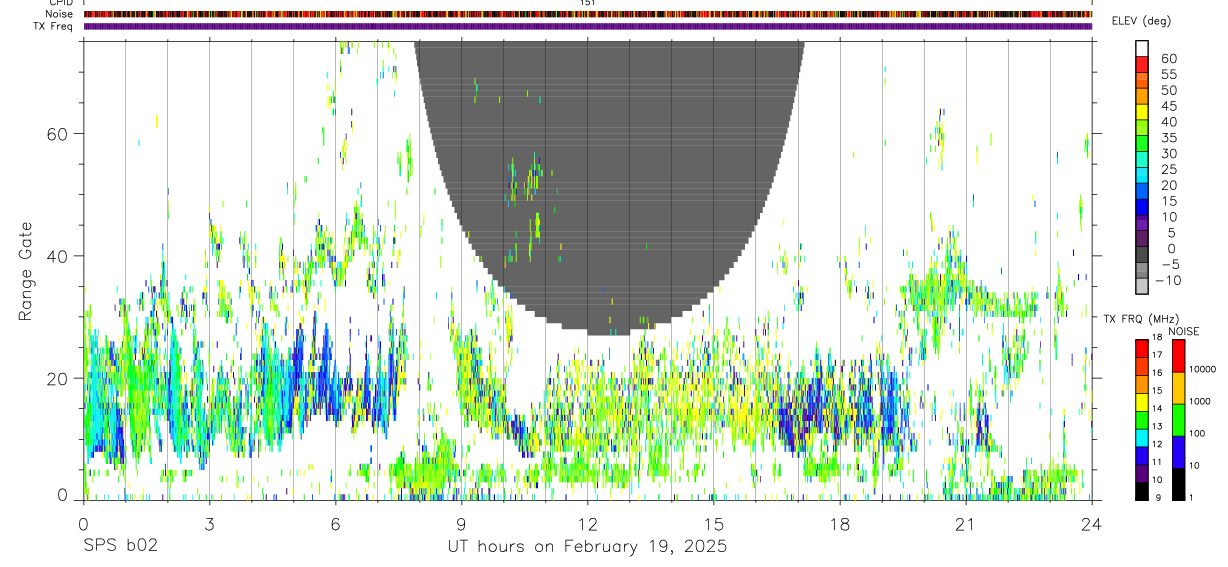Screen dimensions: 1228x567
Task: Click the x-axis tick label '6'
Action: pos(335,524)
